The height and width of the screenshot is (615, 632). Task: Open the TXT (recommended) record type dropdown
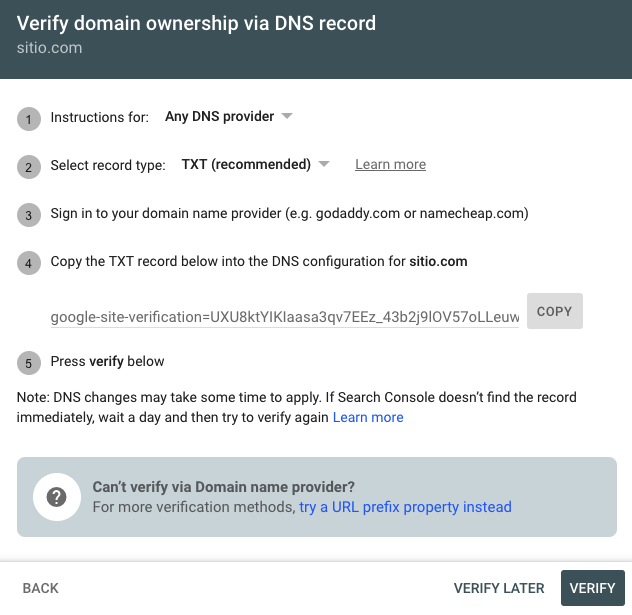[x=255, y=164]
